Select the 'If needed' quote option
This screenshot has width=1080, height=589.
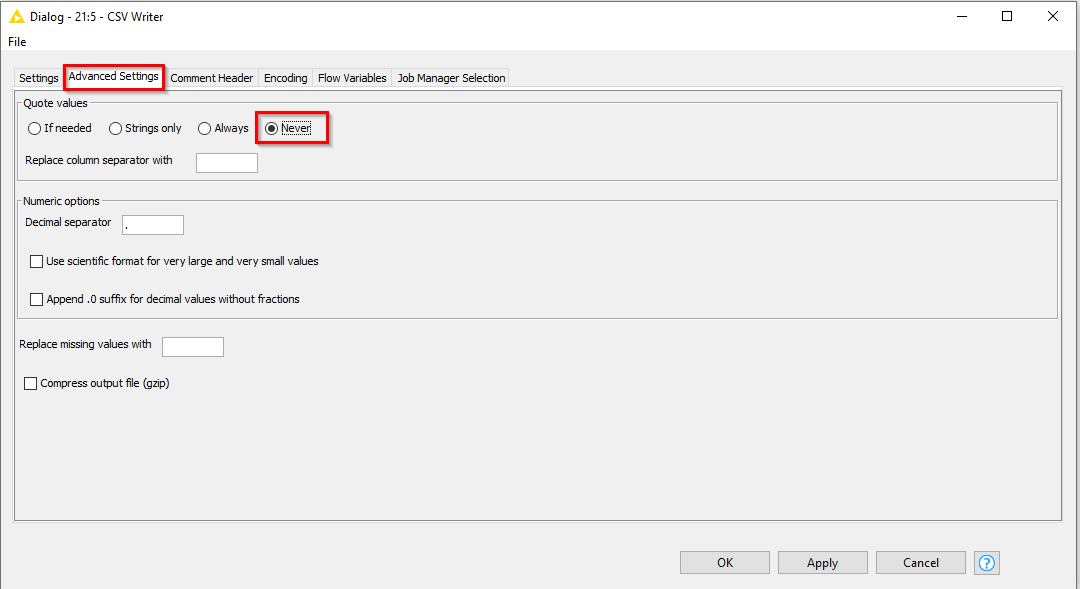(35, 128)
